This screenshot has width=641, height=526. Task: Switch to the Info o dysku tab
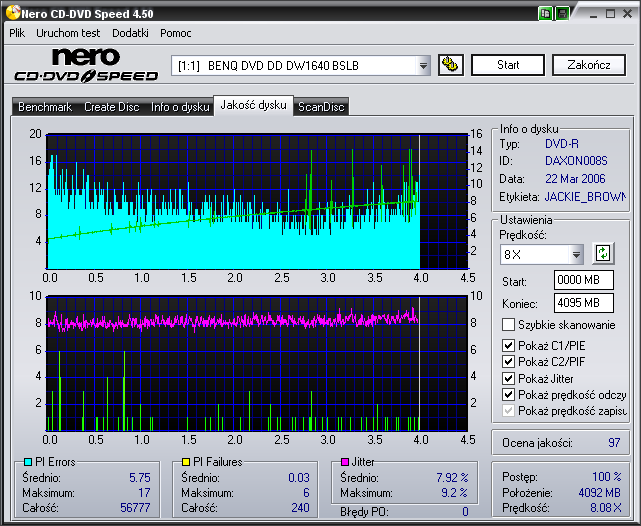tap(180, 107)
